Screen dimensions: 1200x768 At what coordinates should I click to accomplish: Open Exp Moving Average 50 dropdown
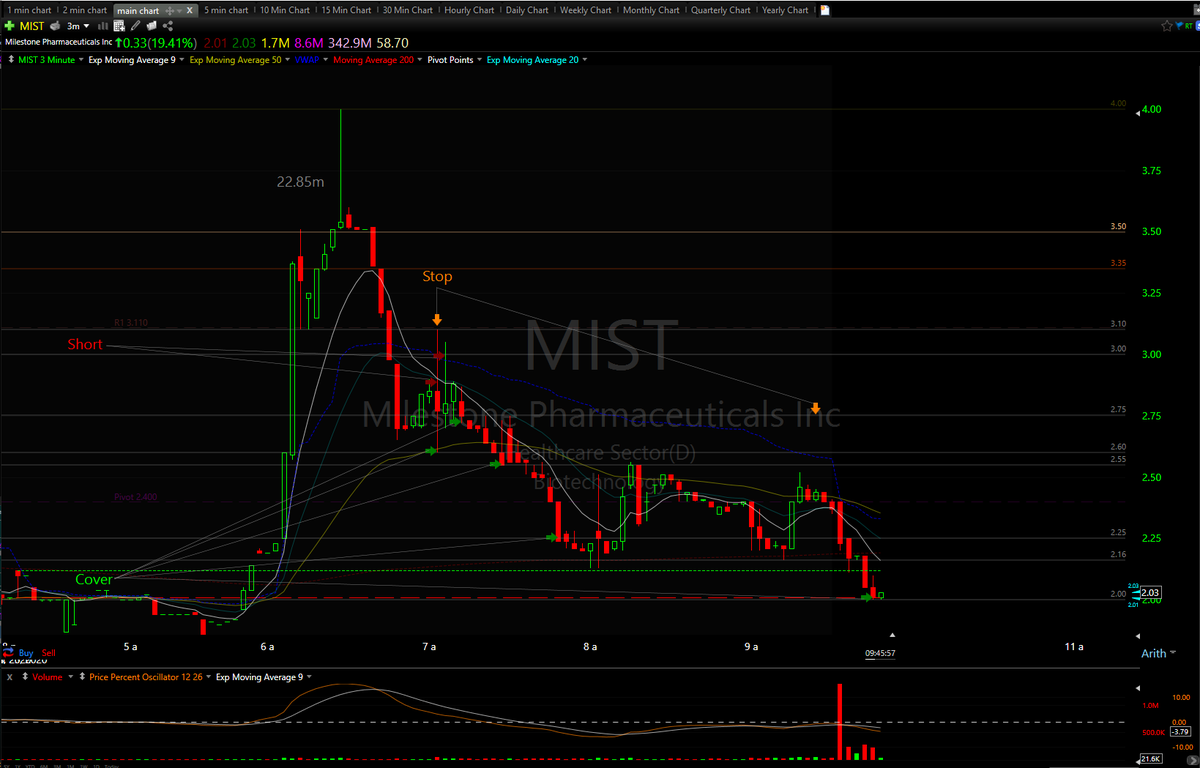click(287, 60)
